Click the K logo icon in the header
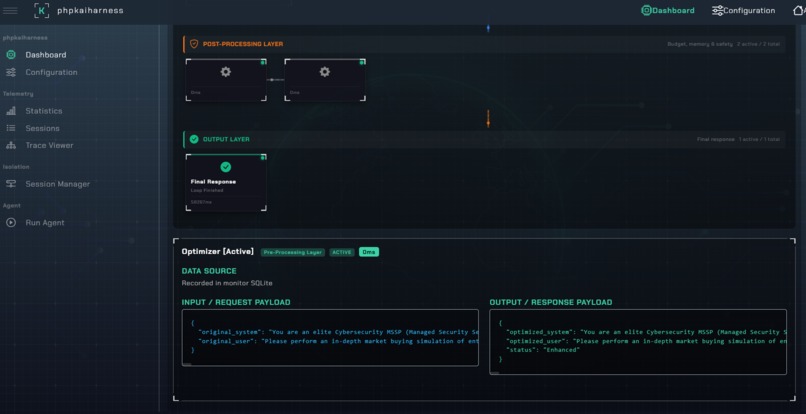This screenshot has width=806, height=414. (42, 10)
